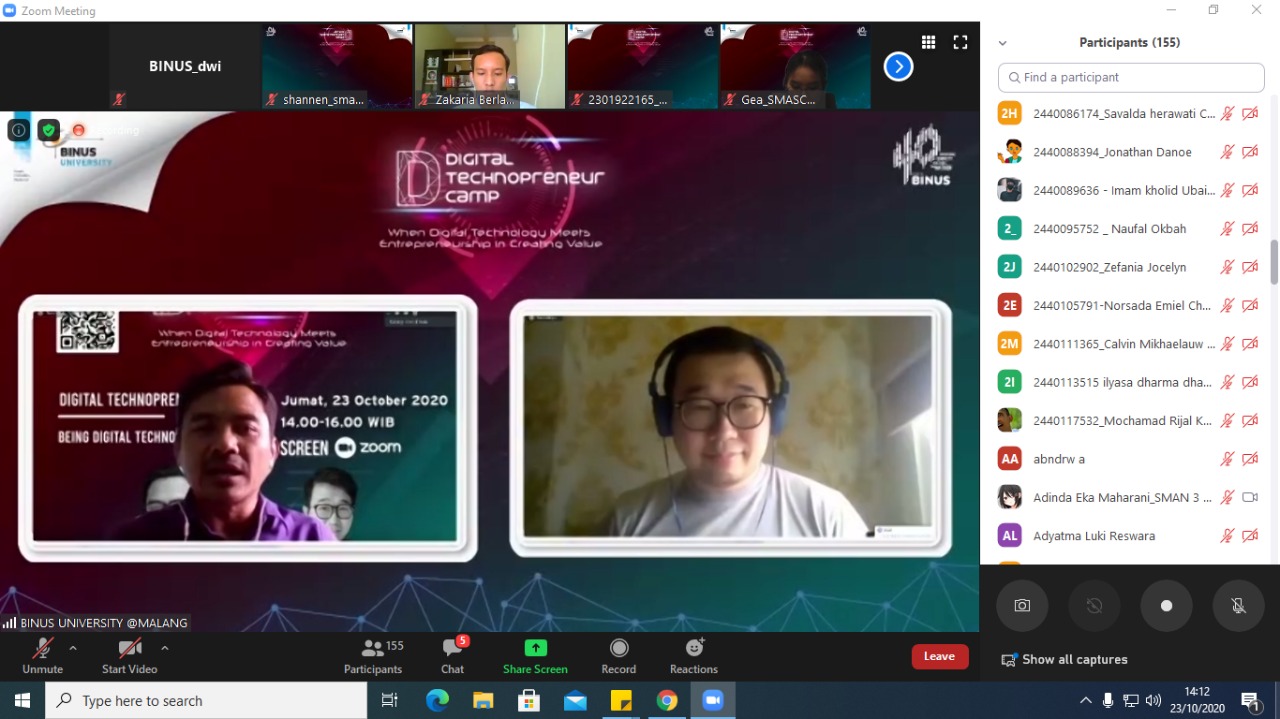This screenshot has width=1280, height=719.
Task: Start your video in Zoom toolbar
Action: point(129,656)
